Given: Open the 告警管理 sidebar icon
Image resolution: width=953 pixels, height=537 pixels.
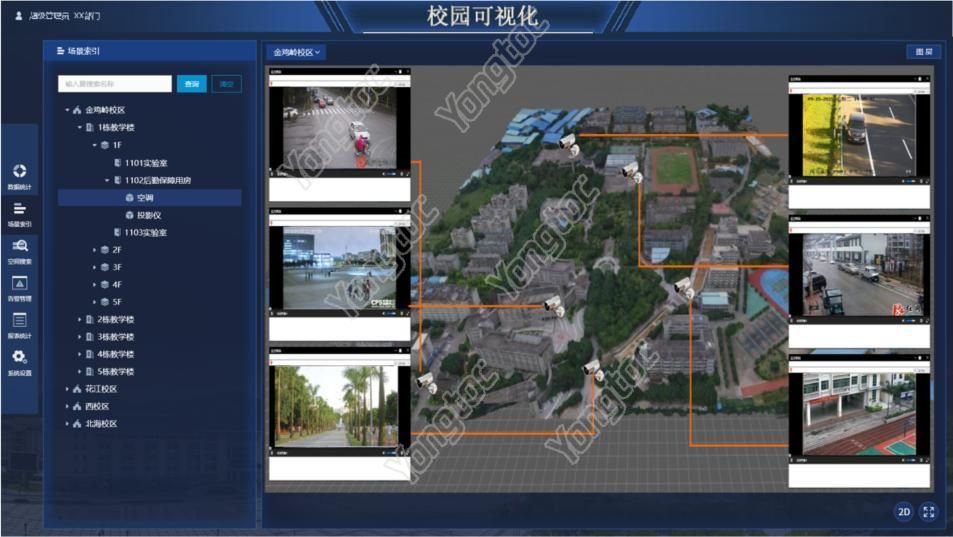Looking at the screenshot, I should coord(19,283).
